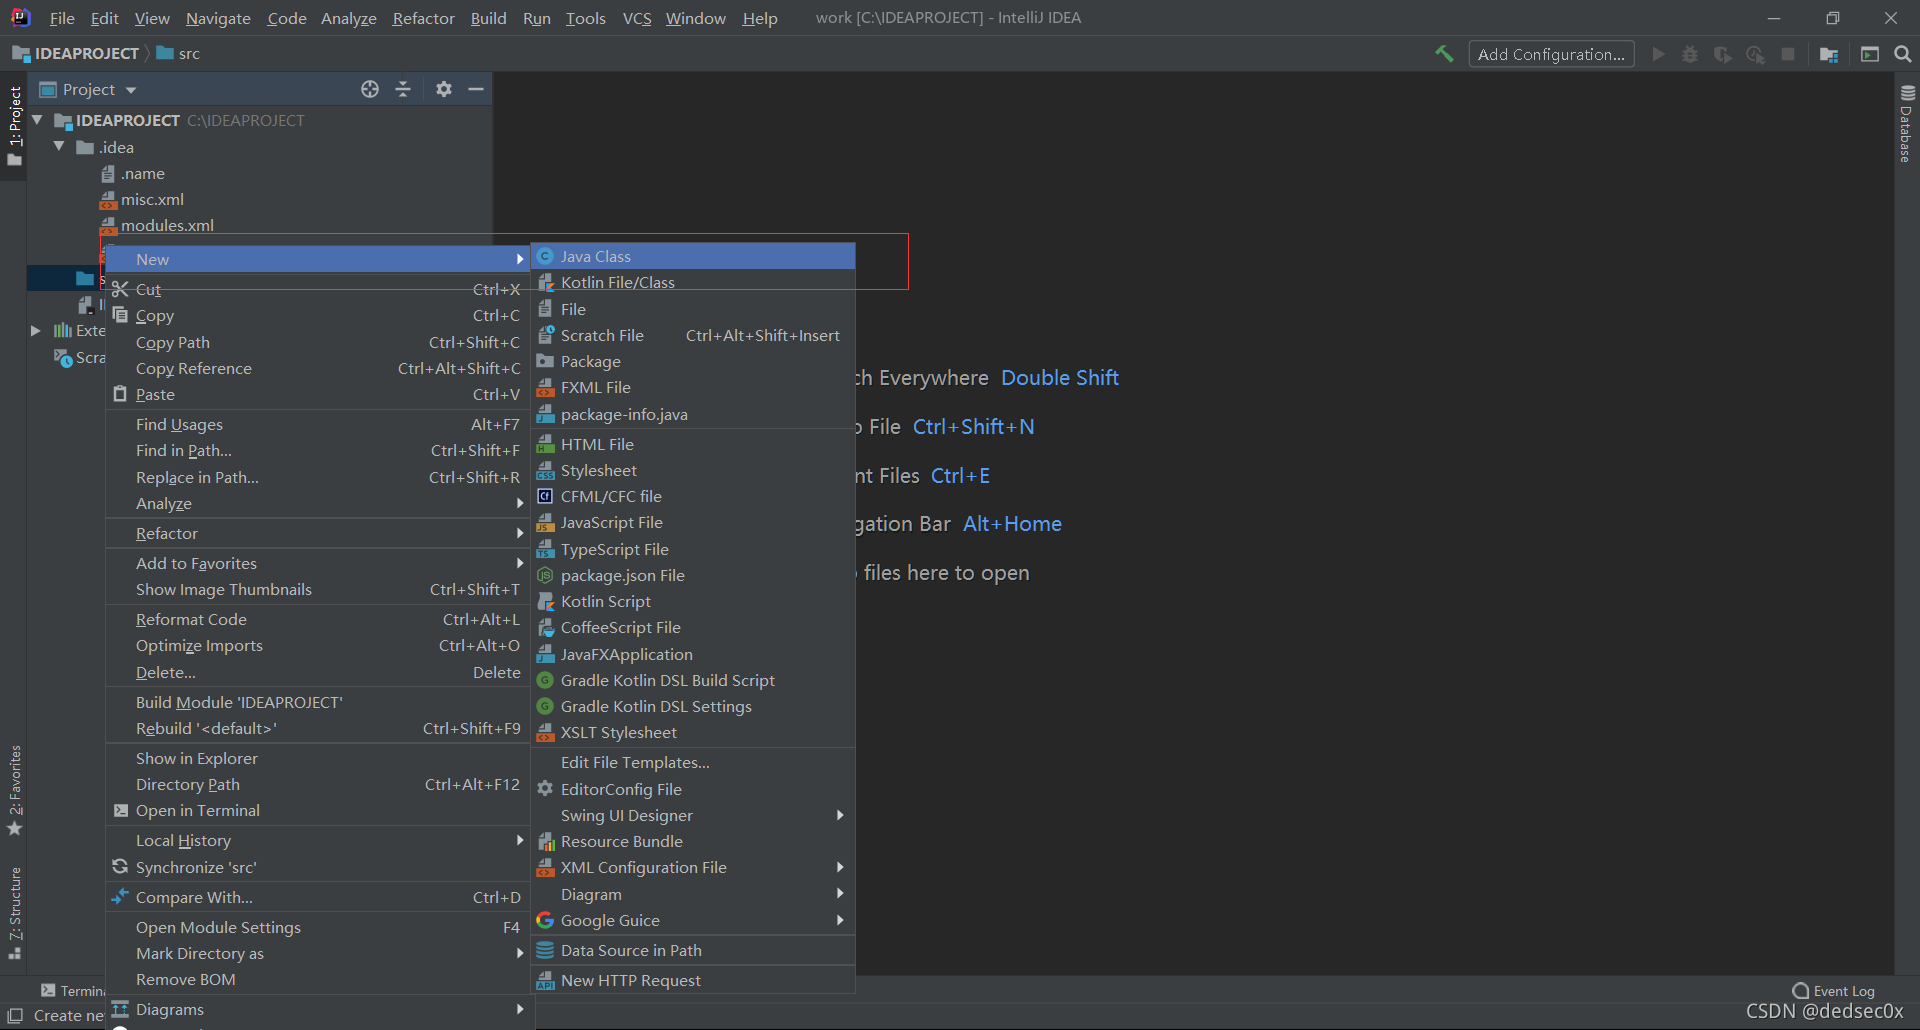Viewport: 1920px width, 1030px height.
Task: Click Reformat Code in context menu
Action: click(318, 619)
